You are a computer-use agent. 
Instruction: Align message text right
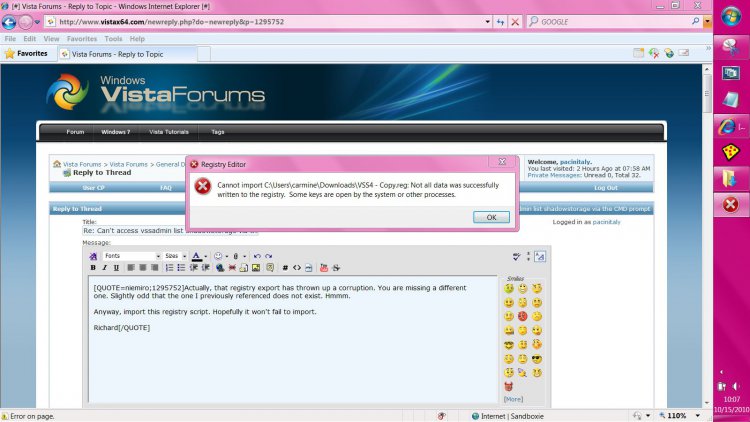point(154,268)
